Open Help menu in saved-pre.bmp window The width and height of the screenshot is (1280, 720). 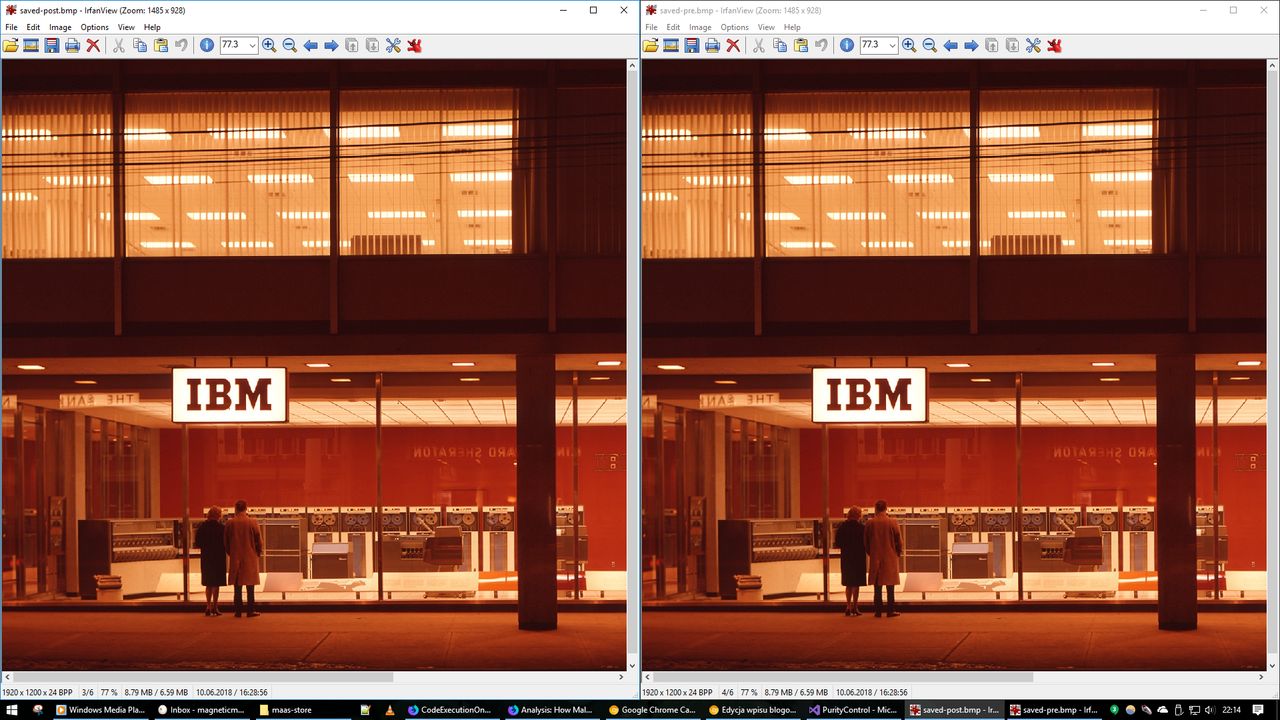792,27
